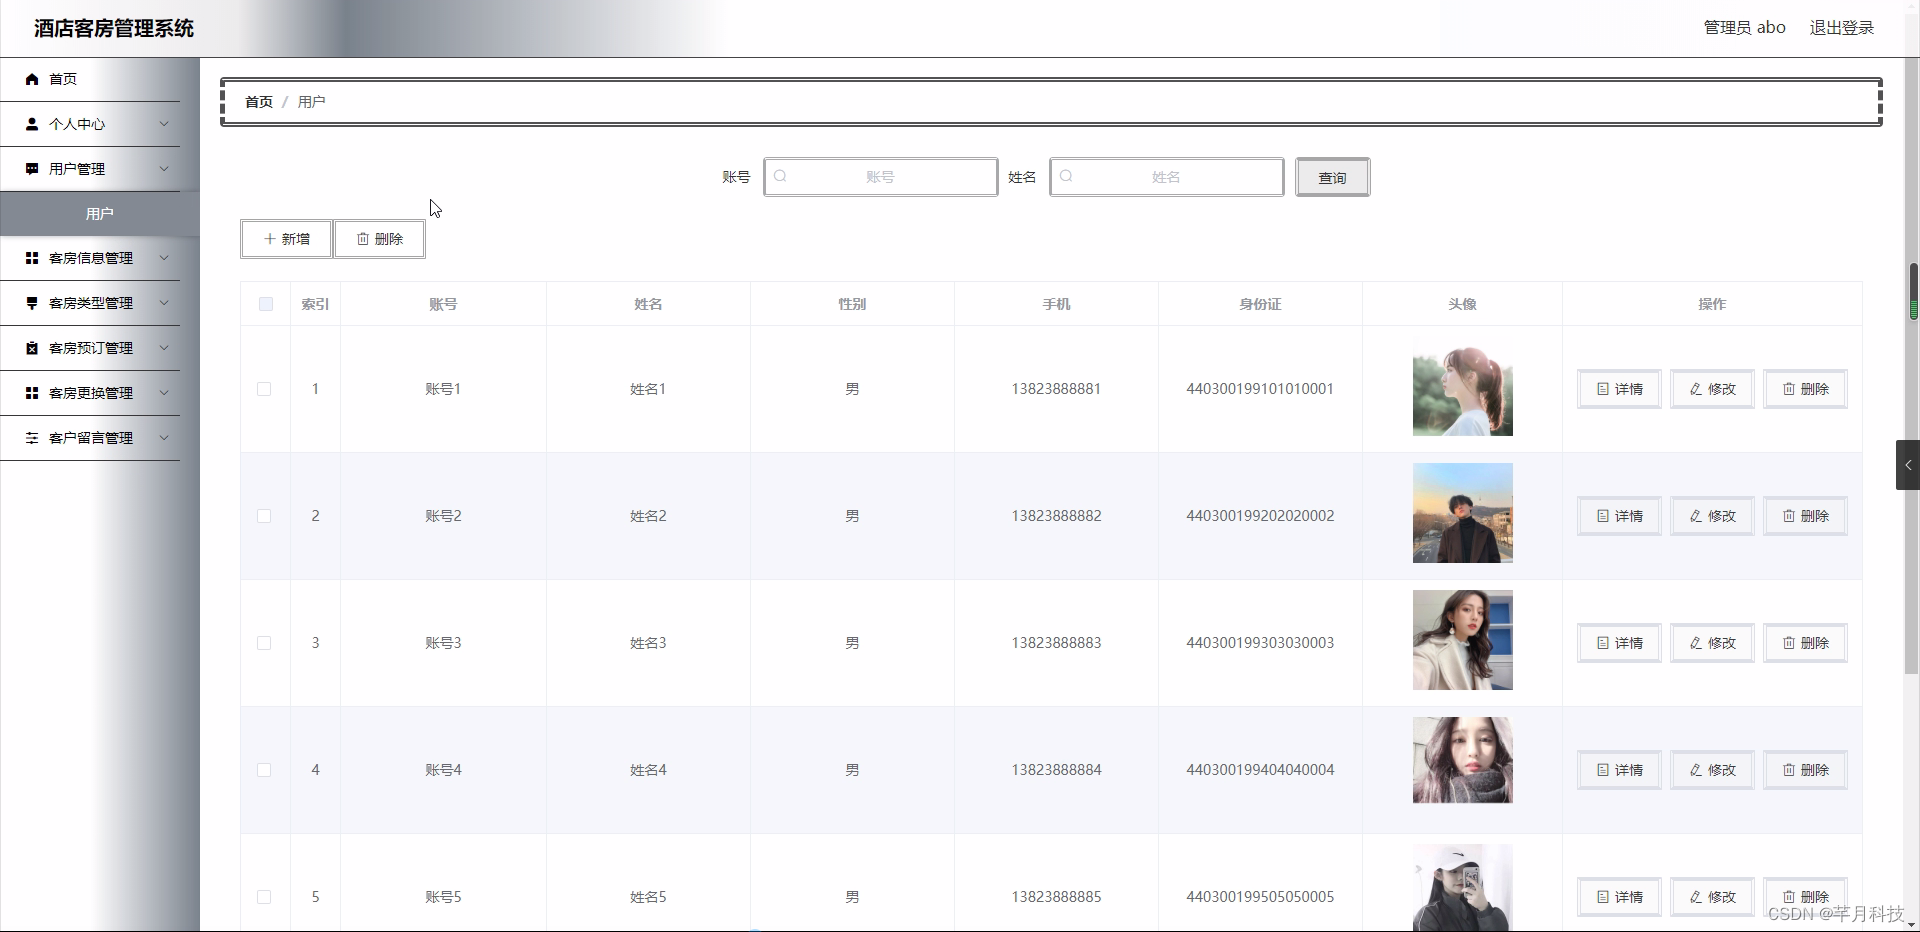Focus the 账号 search input field

click(881, 177)
